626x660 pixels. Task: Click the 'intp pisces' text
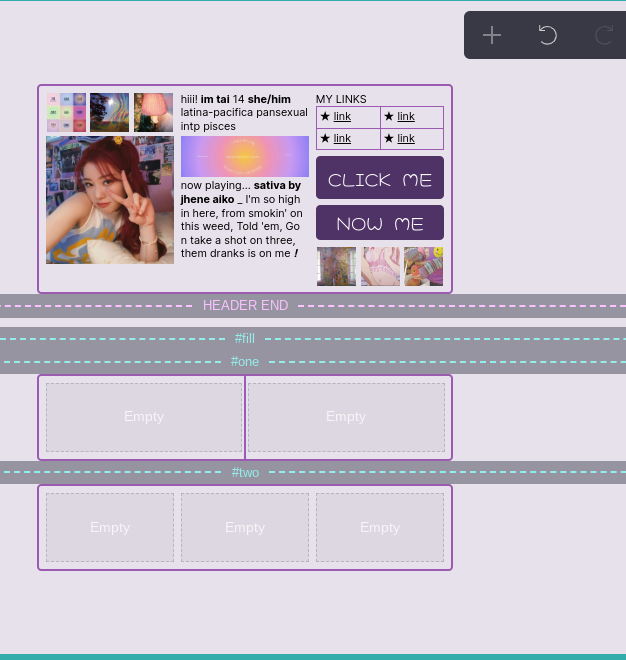click(x=208, y=127)
